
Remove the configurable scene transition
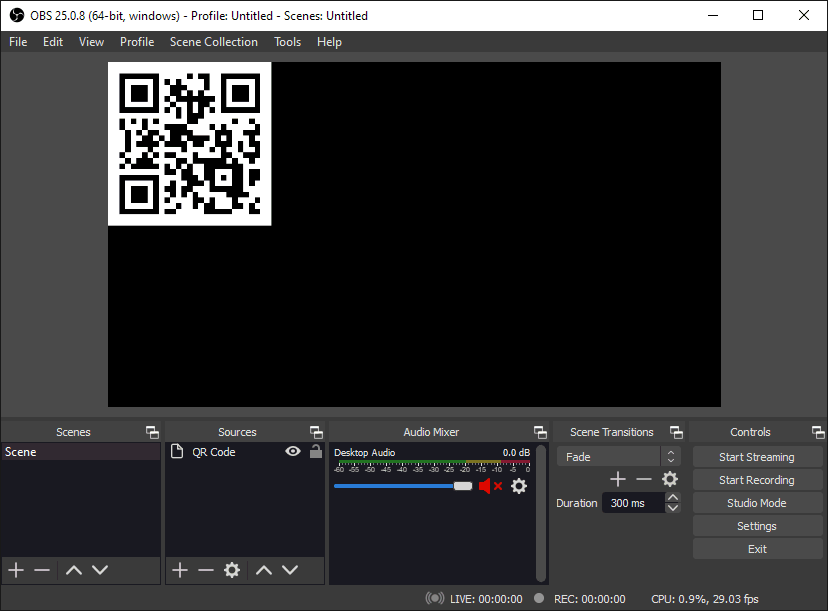(644, 480)
